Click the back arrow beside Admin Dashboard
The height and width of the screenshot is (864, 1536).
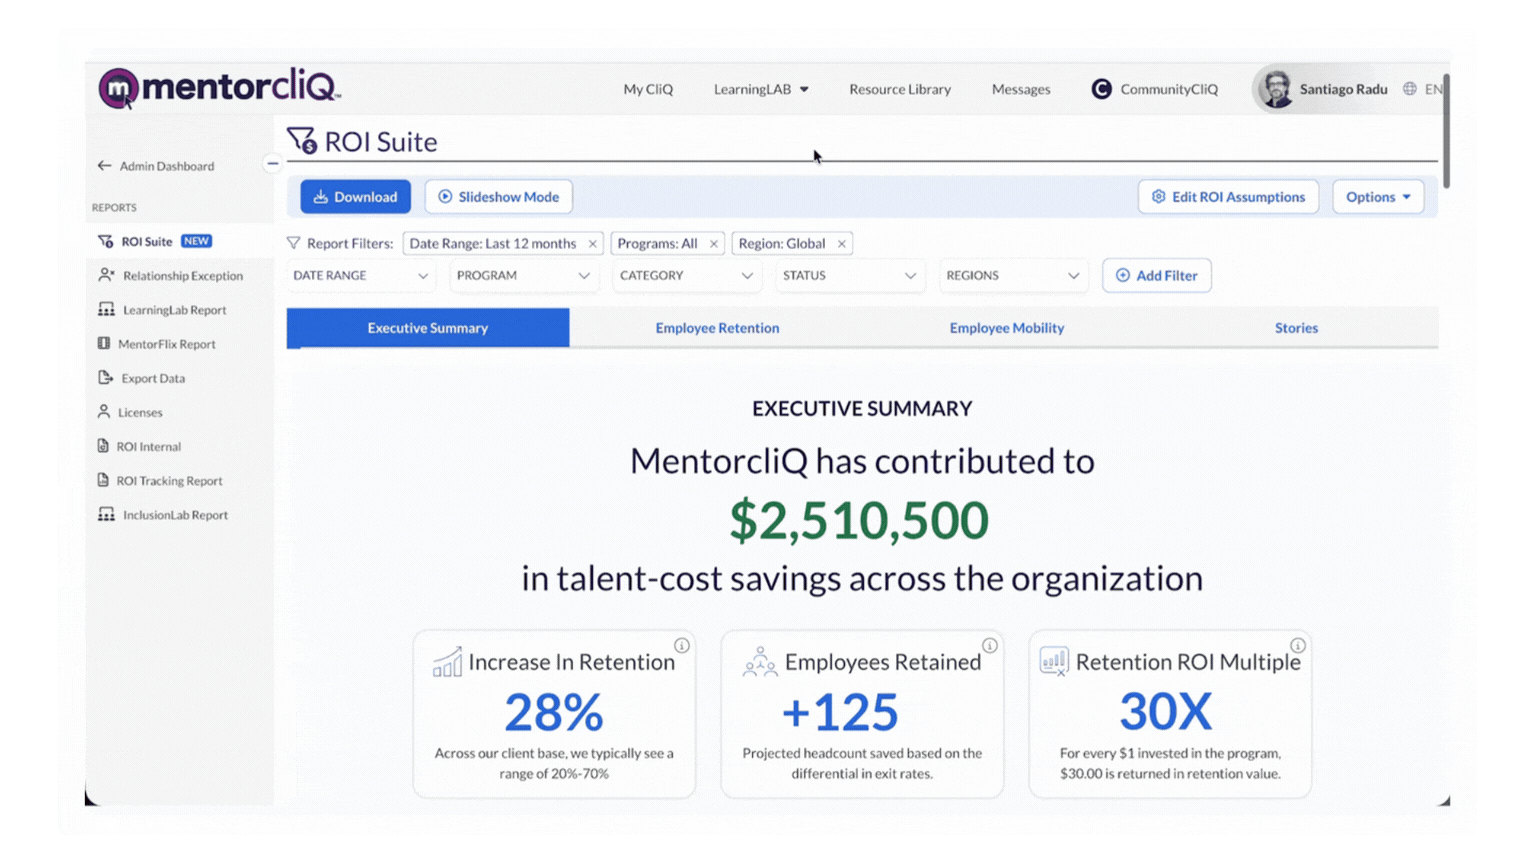click(104, 166)
